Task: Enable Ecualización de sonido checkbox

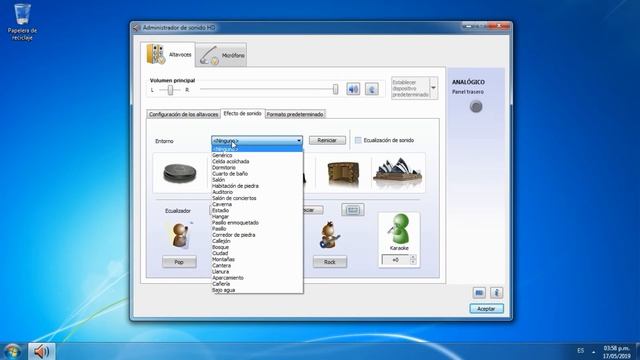Action: click(358, 140)
